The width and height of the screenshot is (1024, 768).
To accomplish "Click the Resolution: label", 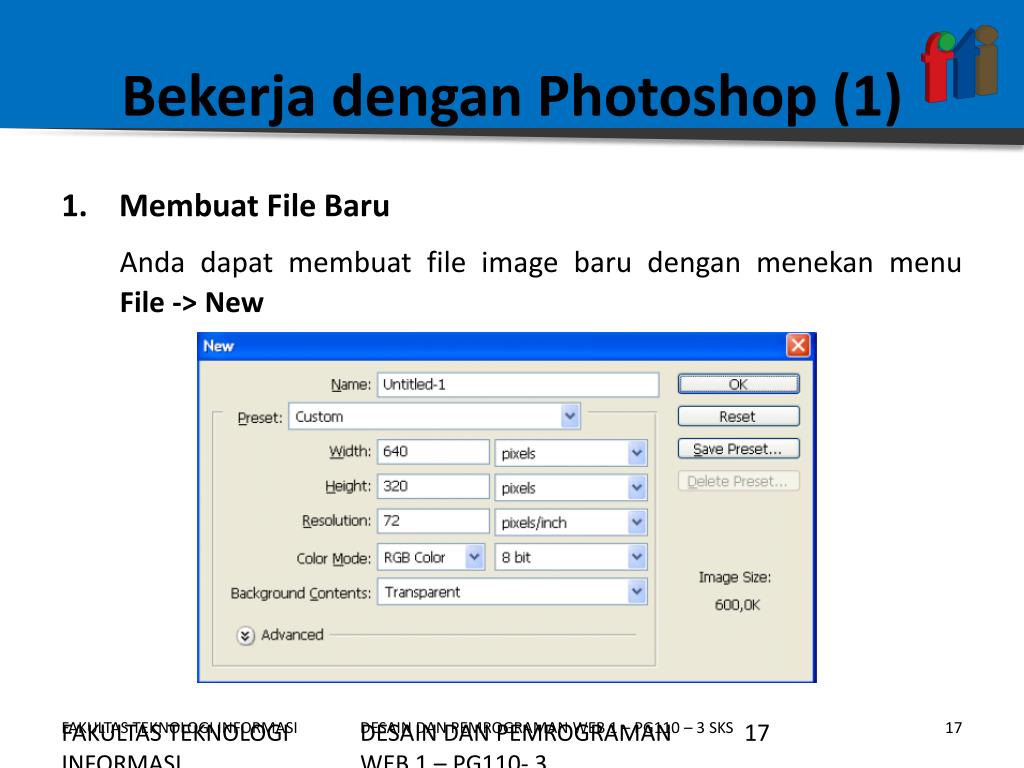I will point(336,521).
